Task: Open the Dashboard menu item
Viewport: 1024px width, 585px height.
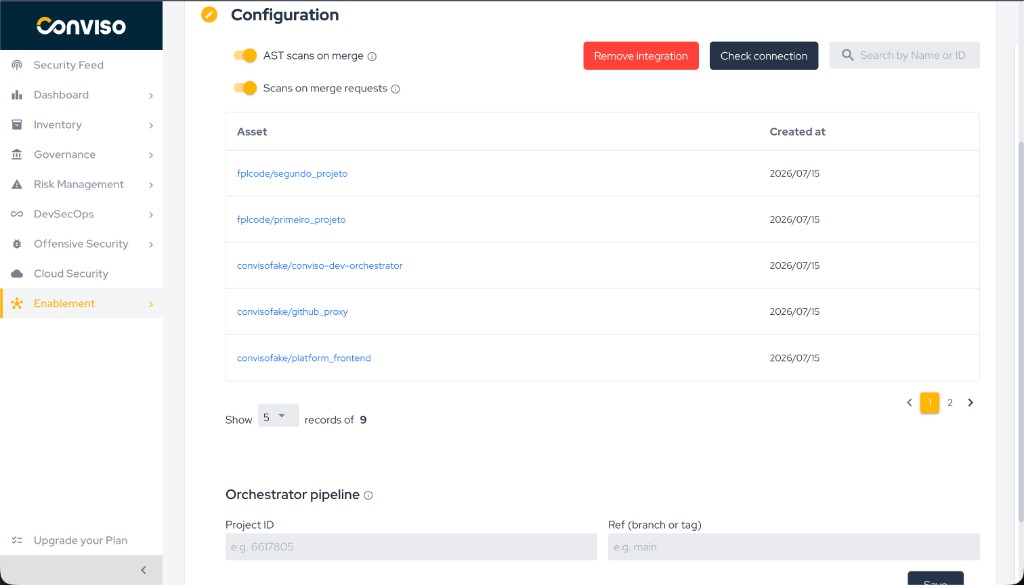Action: 81,95
